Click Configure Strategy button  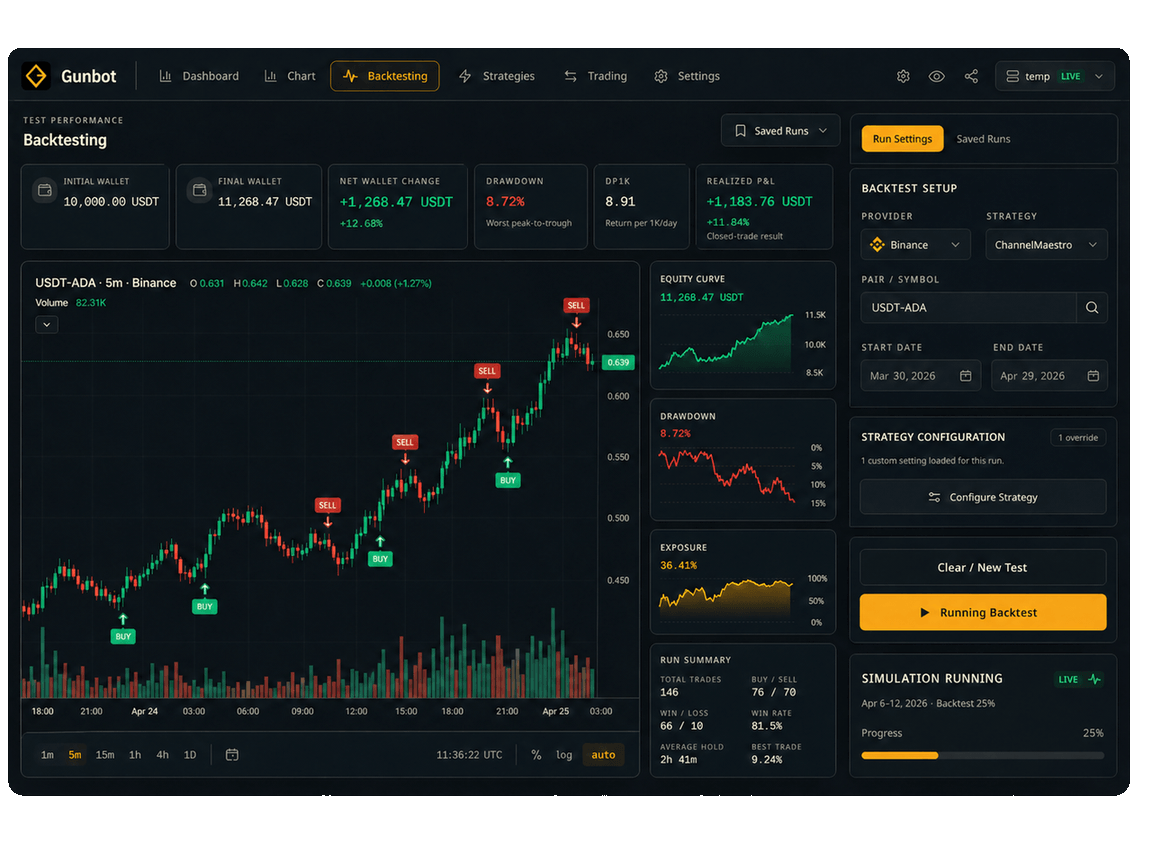983,497
